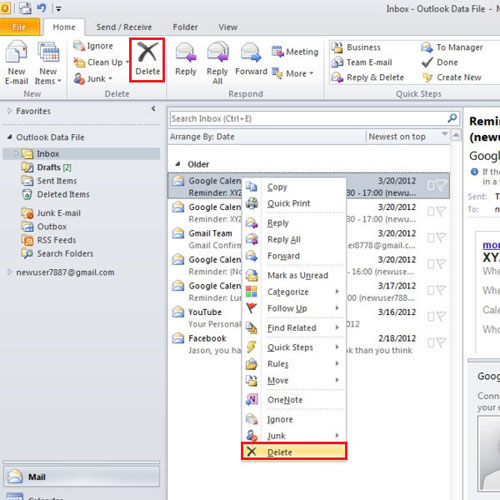Click category box on the Facebook message
The image size is (500, 500).
[431, 343]
